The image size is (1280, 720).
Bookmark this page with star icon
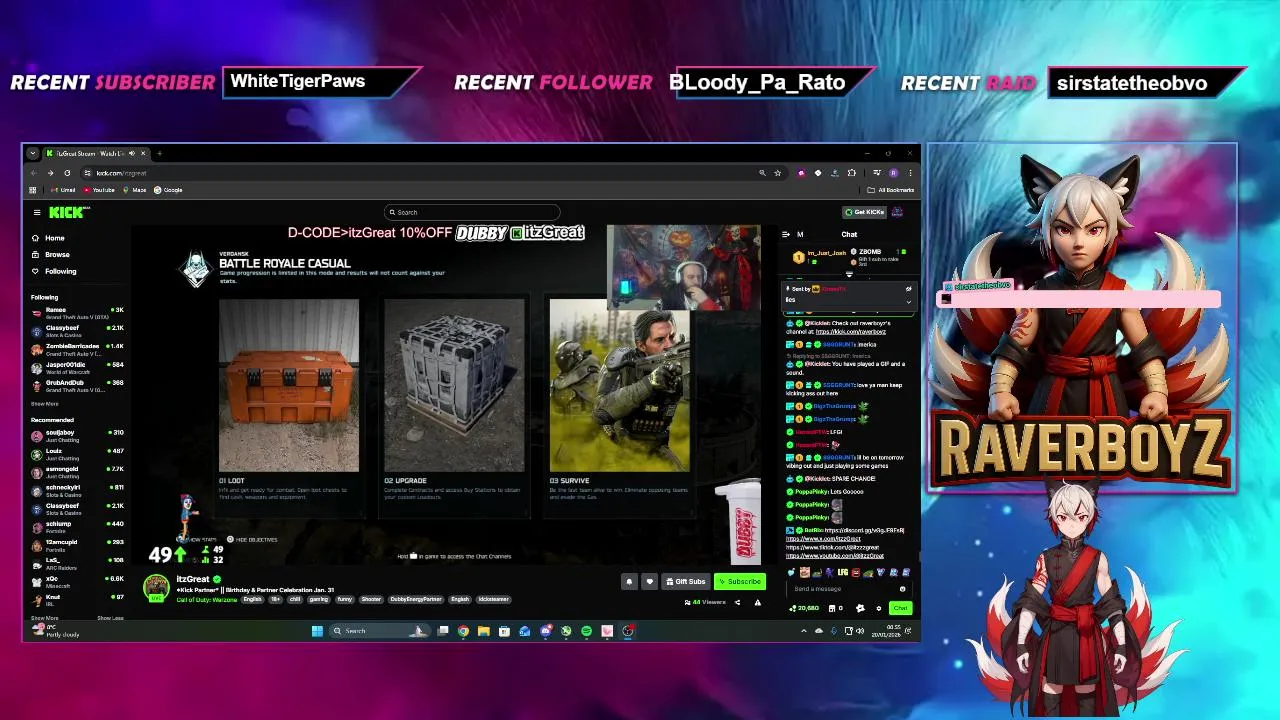point(777,173)
